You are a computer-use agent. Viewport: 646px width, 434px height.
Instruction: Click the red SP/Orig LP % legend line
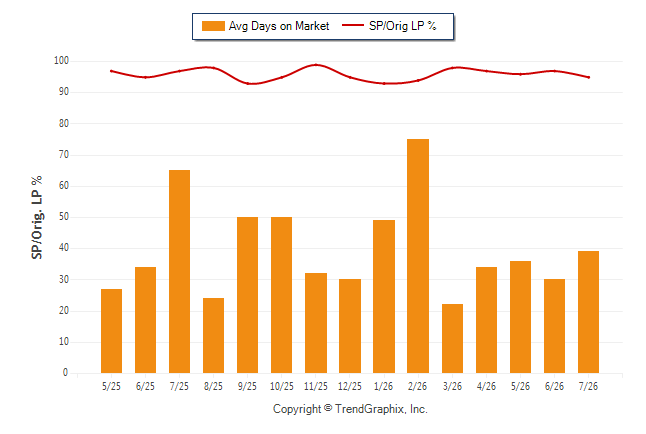click(353, 26)
